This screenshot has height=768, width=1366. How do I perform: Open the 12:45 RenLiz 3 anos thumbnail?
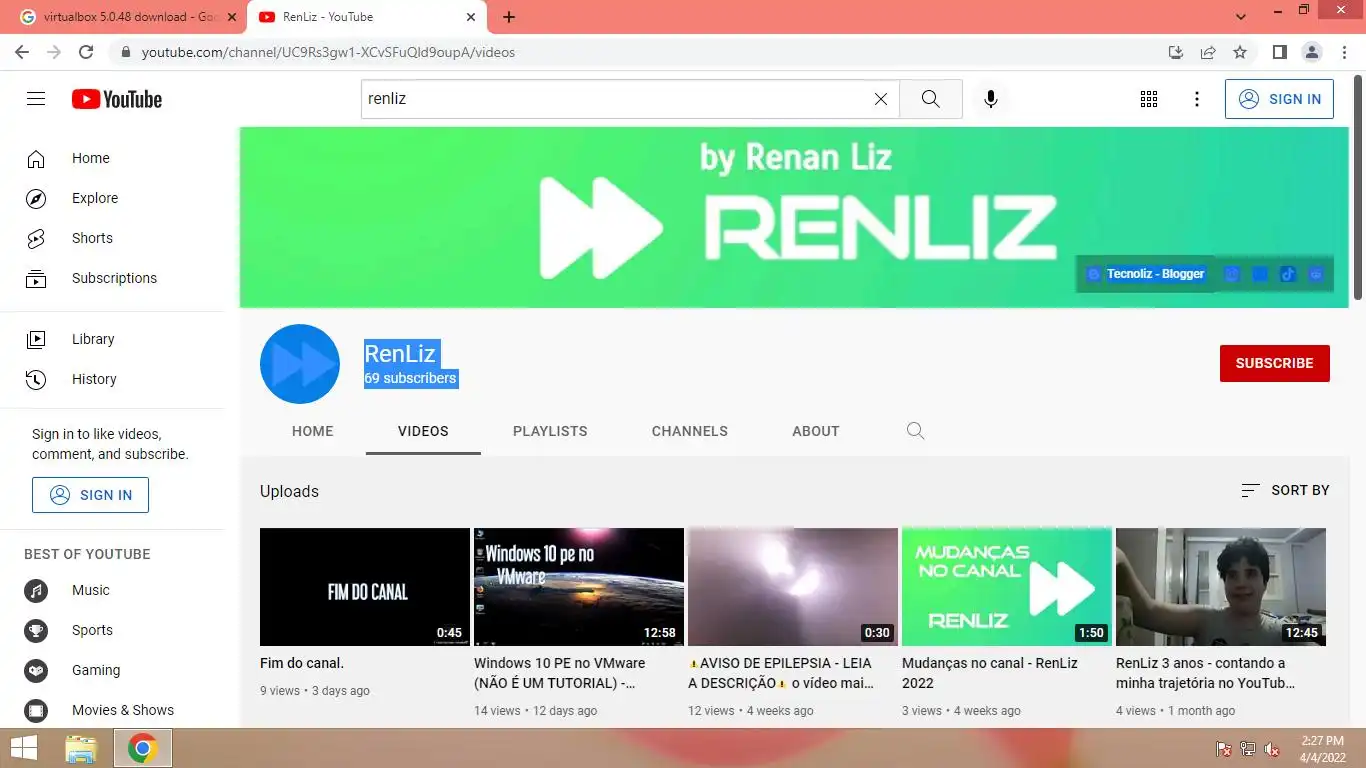point(1221,587)
